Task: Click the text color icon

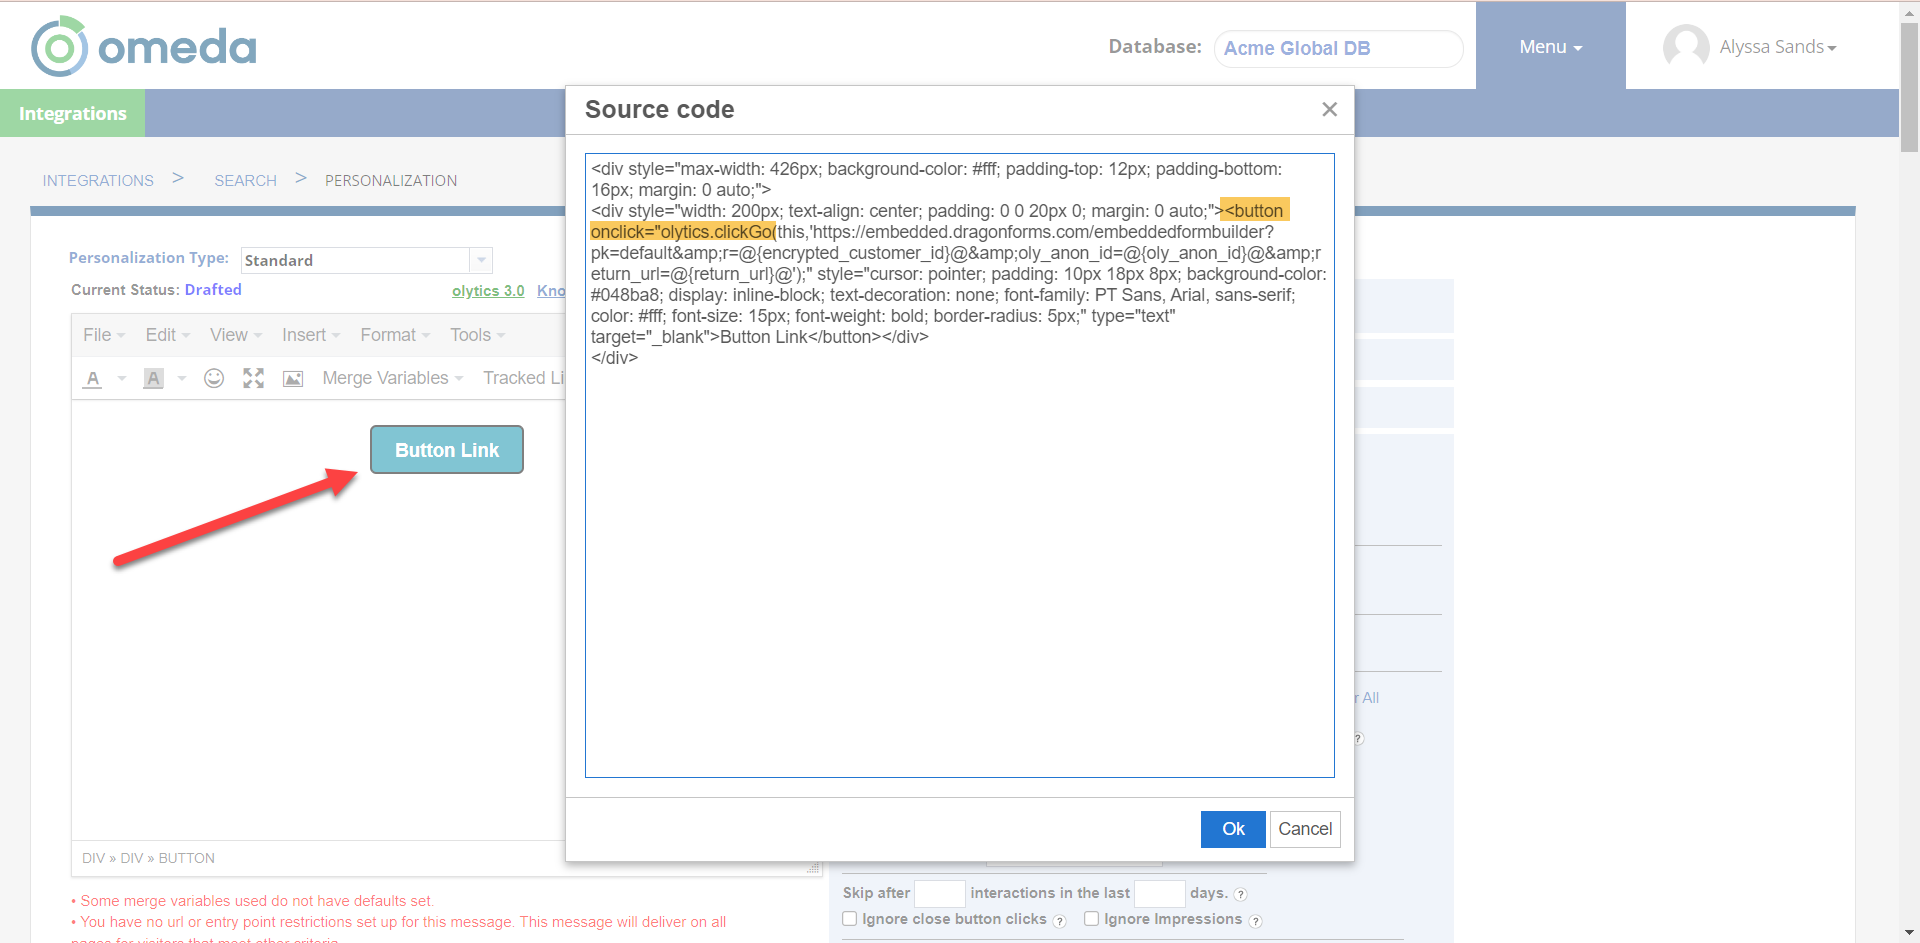Action: [93, 379]
